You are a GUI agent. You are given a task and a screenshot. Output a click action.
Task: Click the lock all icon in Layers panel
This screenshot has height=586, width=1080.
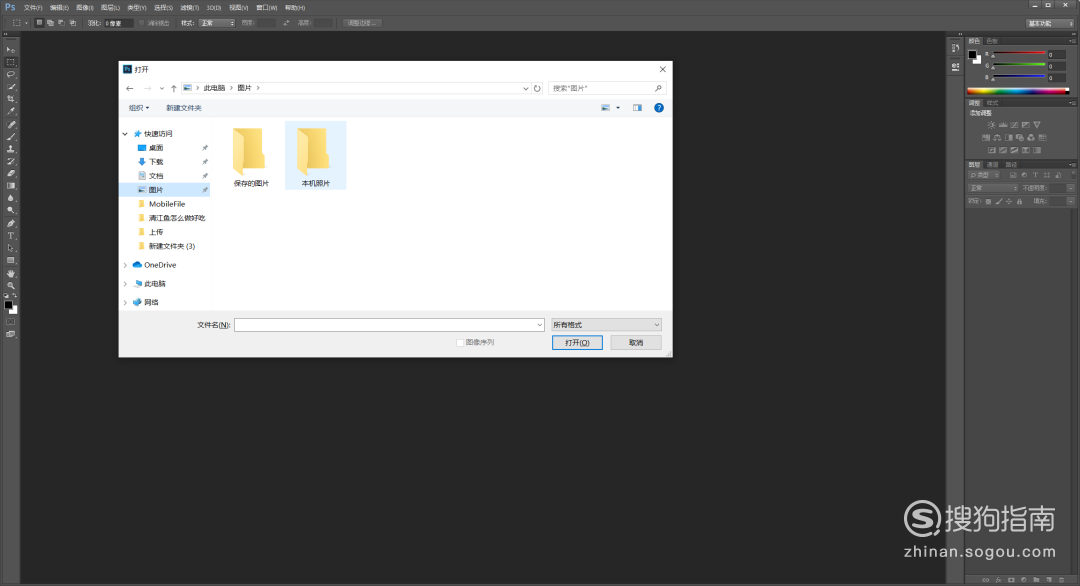[x=1019, y=202]
